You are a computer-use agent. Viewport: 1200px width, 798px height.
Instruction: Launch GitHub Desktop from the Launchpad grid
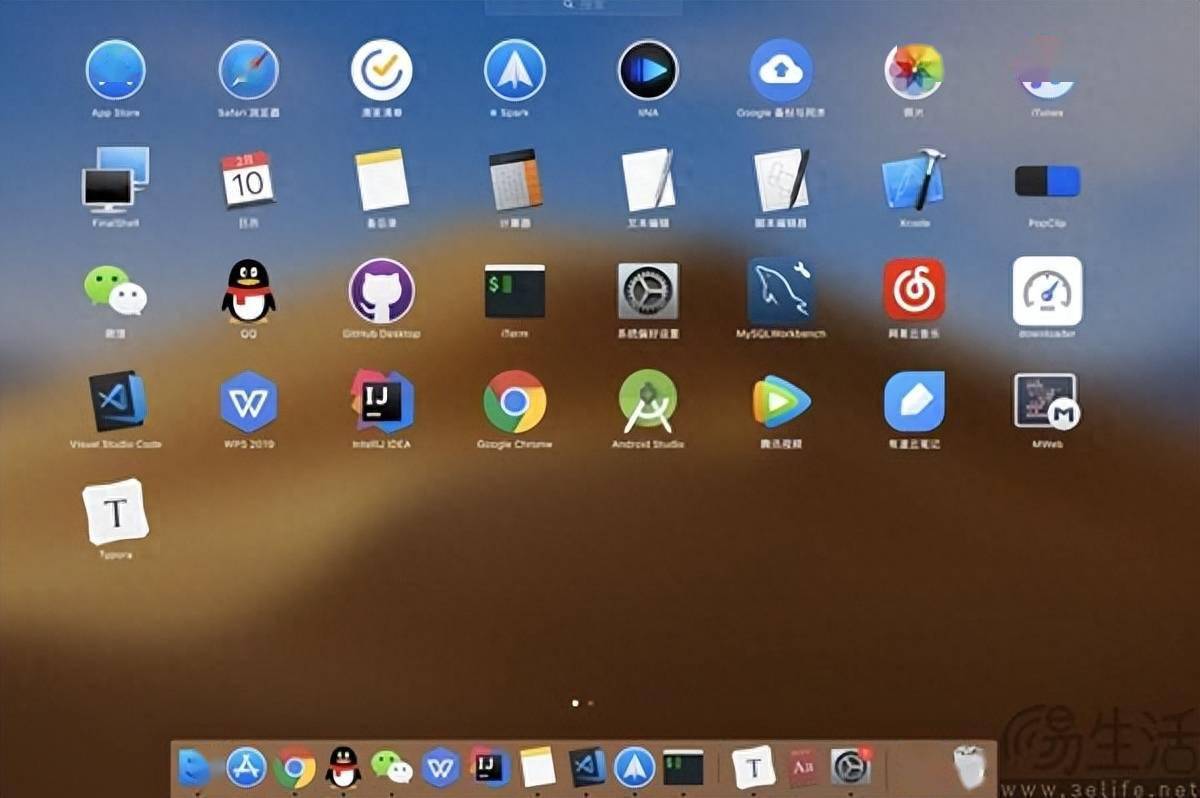(381, 290)
